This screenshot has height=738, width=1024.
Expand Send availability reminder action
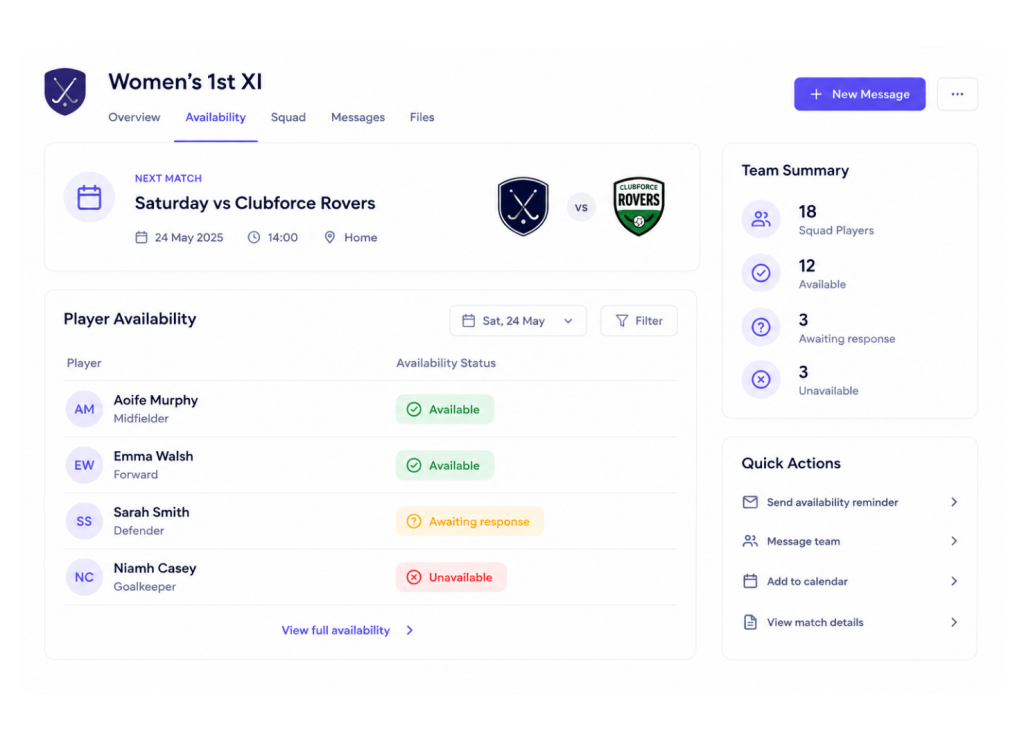850,502
